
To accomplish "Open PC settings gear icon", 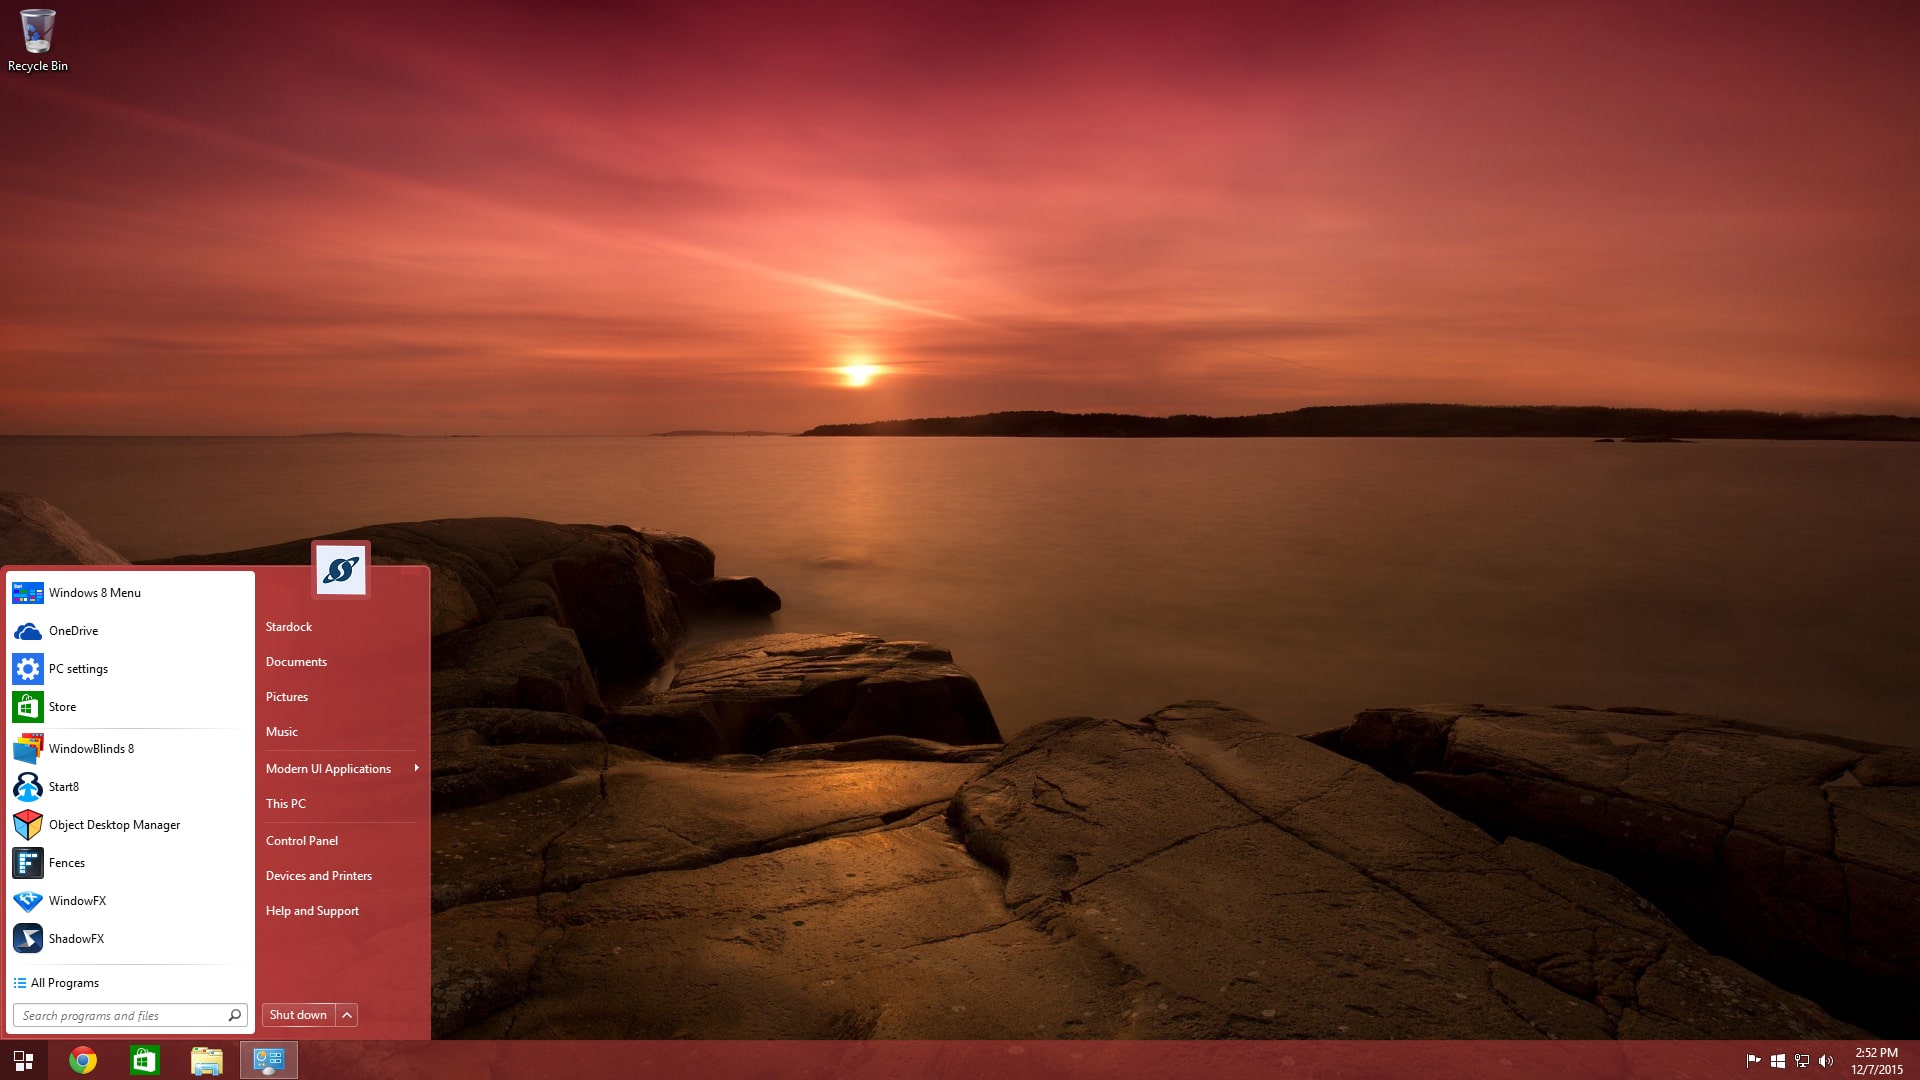I will point(28,669).
